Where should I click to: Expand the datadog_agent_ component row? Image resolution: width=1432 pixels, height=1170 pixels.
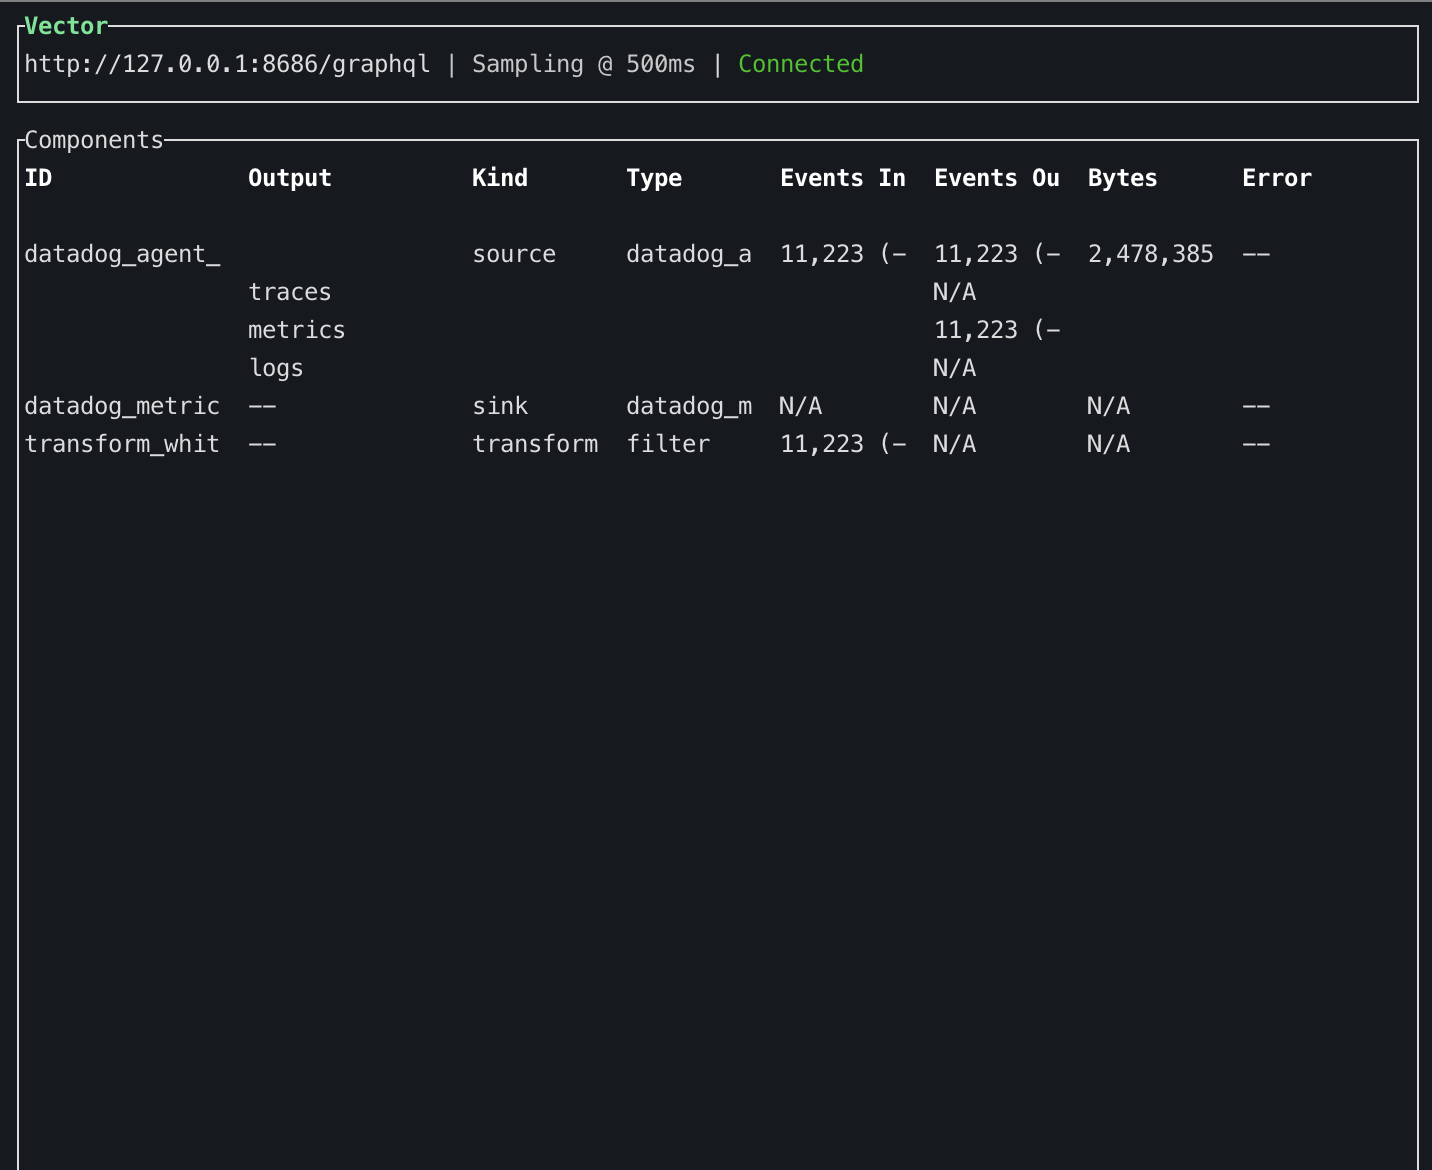(x=122, y=254)
